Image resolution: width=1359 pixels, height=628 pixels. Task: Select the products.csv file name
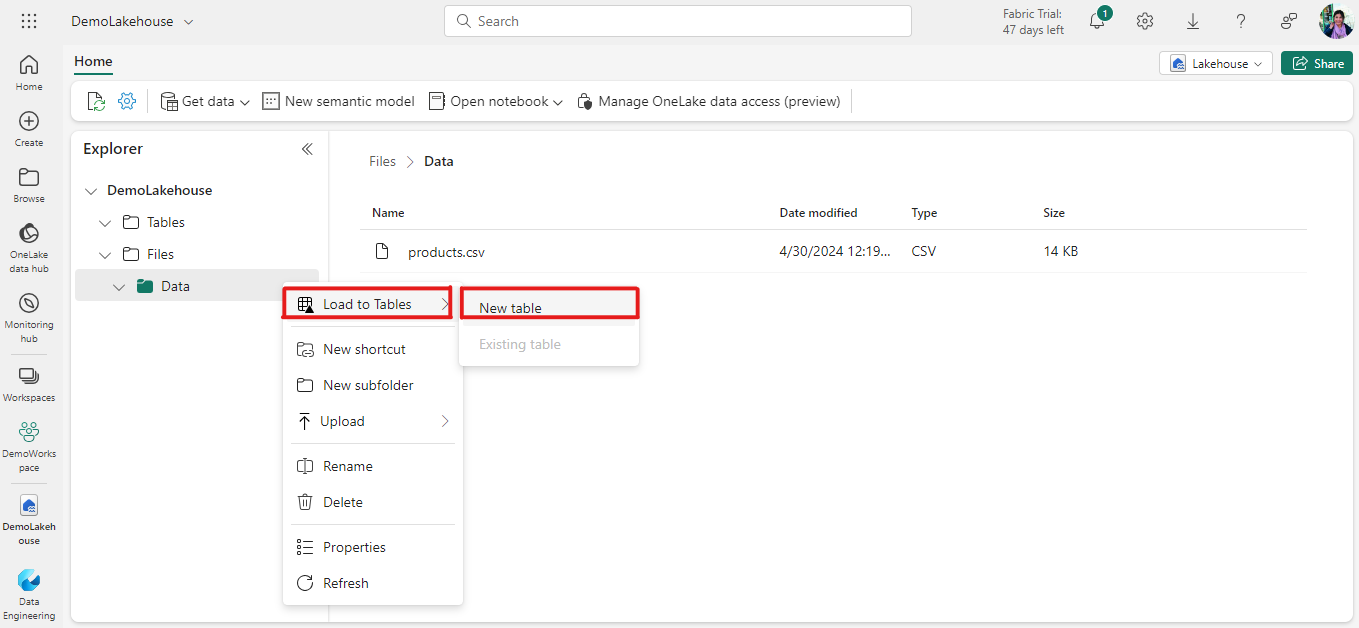coord(446,252)
